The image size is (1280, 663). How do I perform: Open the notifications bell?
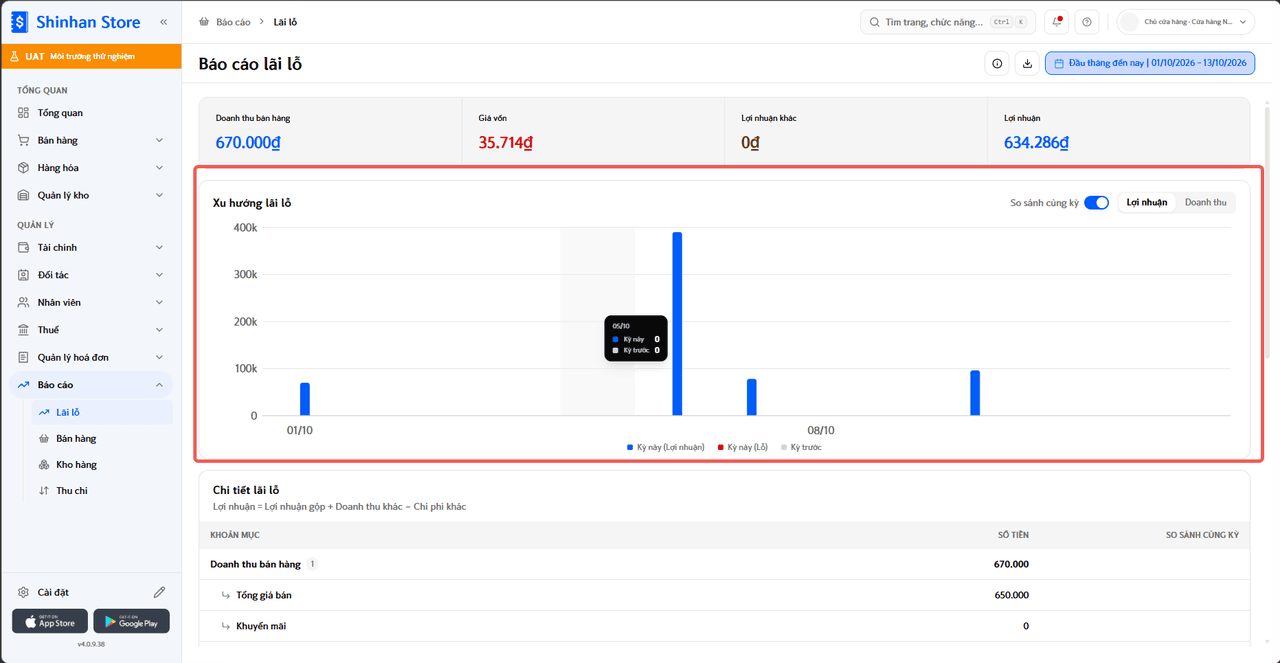click(x=1057, y=22)
